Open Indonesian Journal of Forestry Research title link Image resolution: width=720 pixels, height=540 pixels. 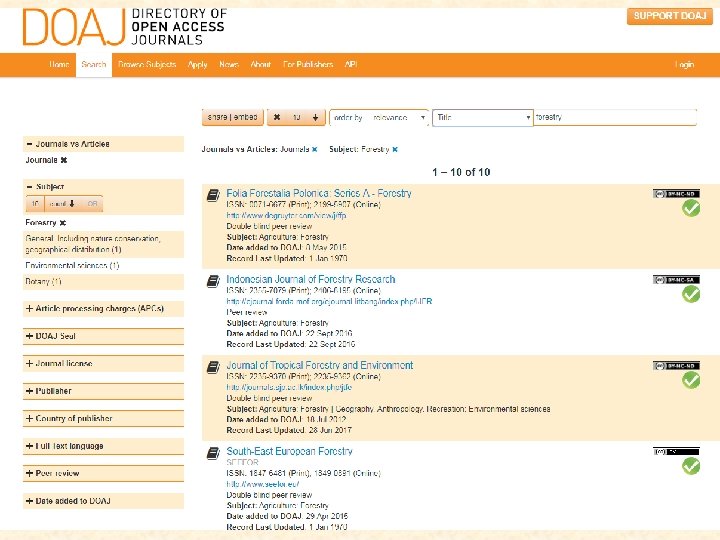310,279
